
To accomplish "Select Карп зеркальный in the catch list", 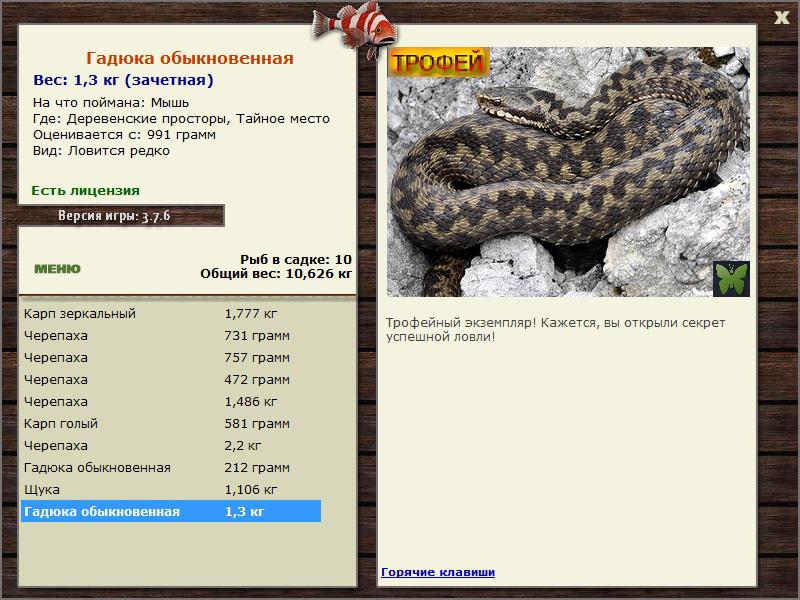I will 171,313.
